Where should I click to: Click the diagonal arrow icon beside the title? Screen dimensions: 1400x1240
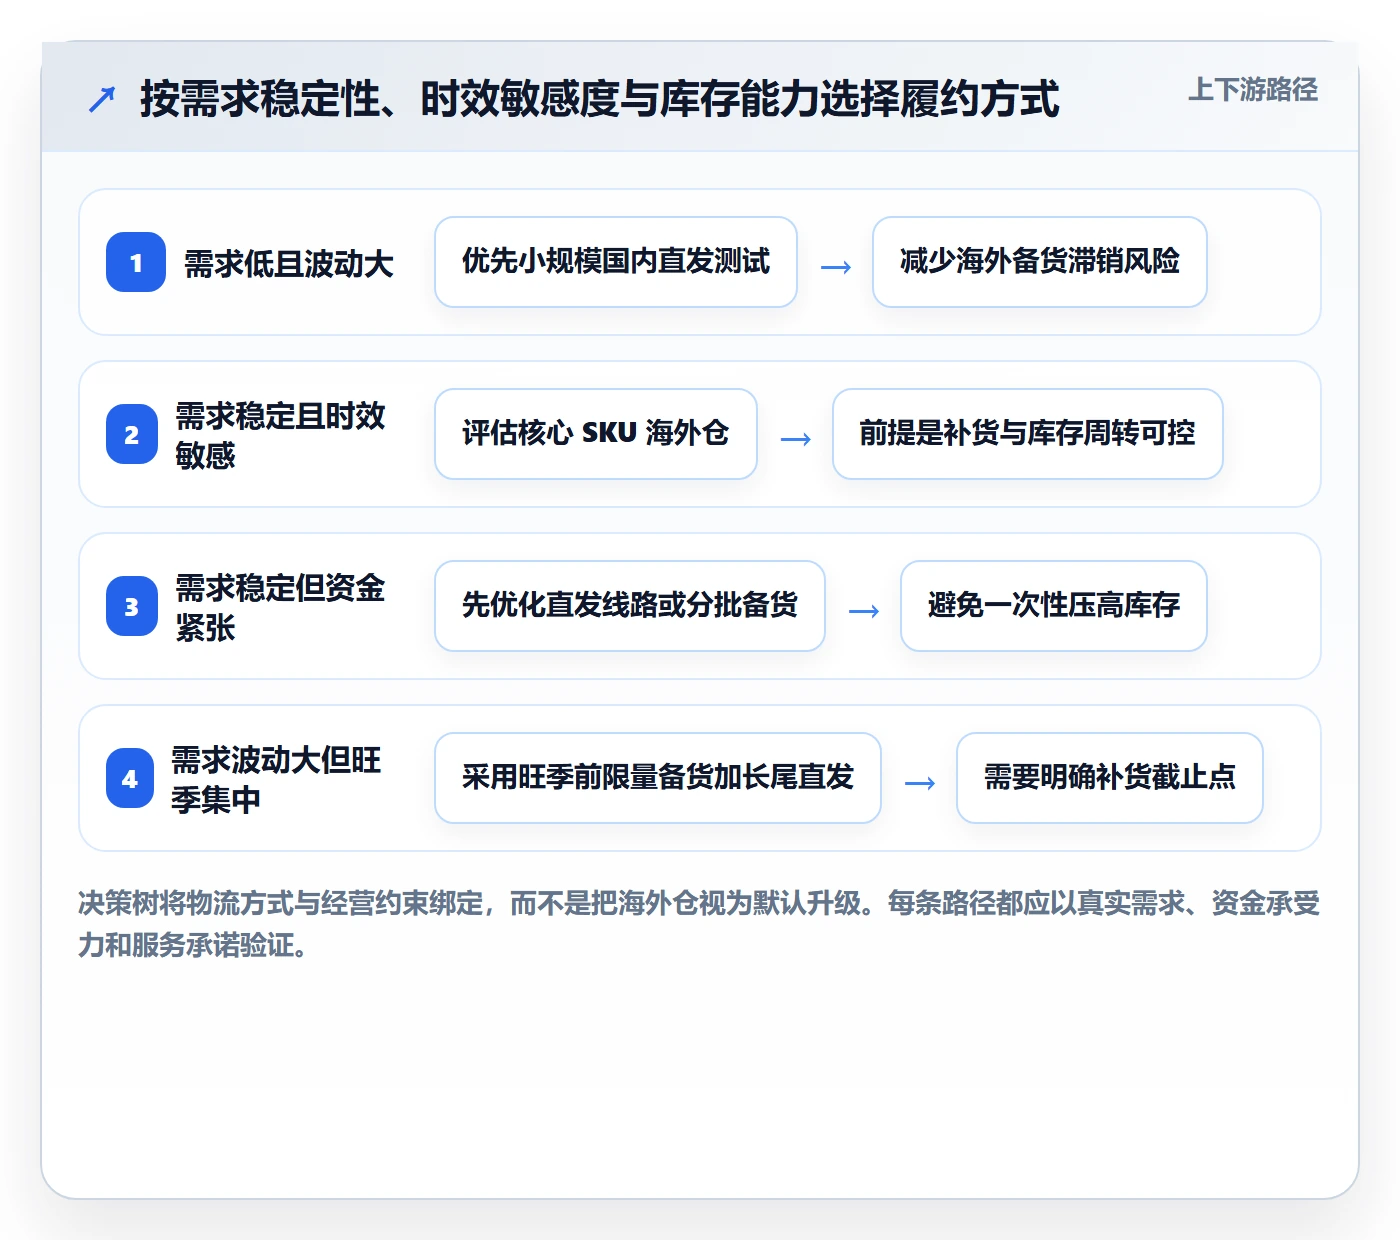click(x=102, y=99)
